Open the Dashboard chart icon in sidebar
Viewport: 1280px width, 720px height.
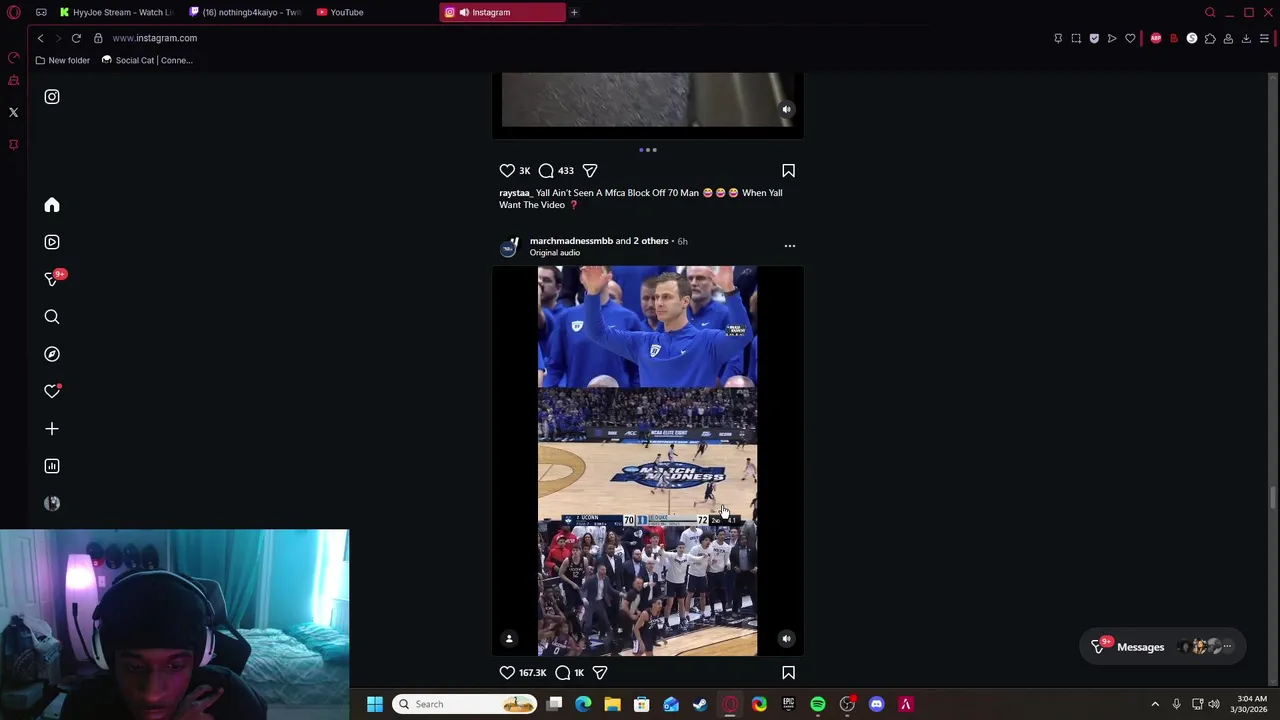click(x=52, y=466)
